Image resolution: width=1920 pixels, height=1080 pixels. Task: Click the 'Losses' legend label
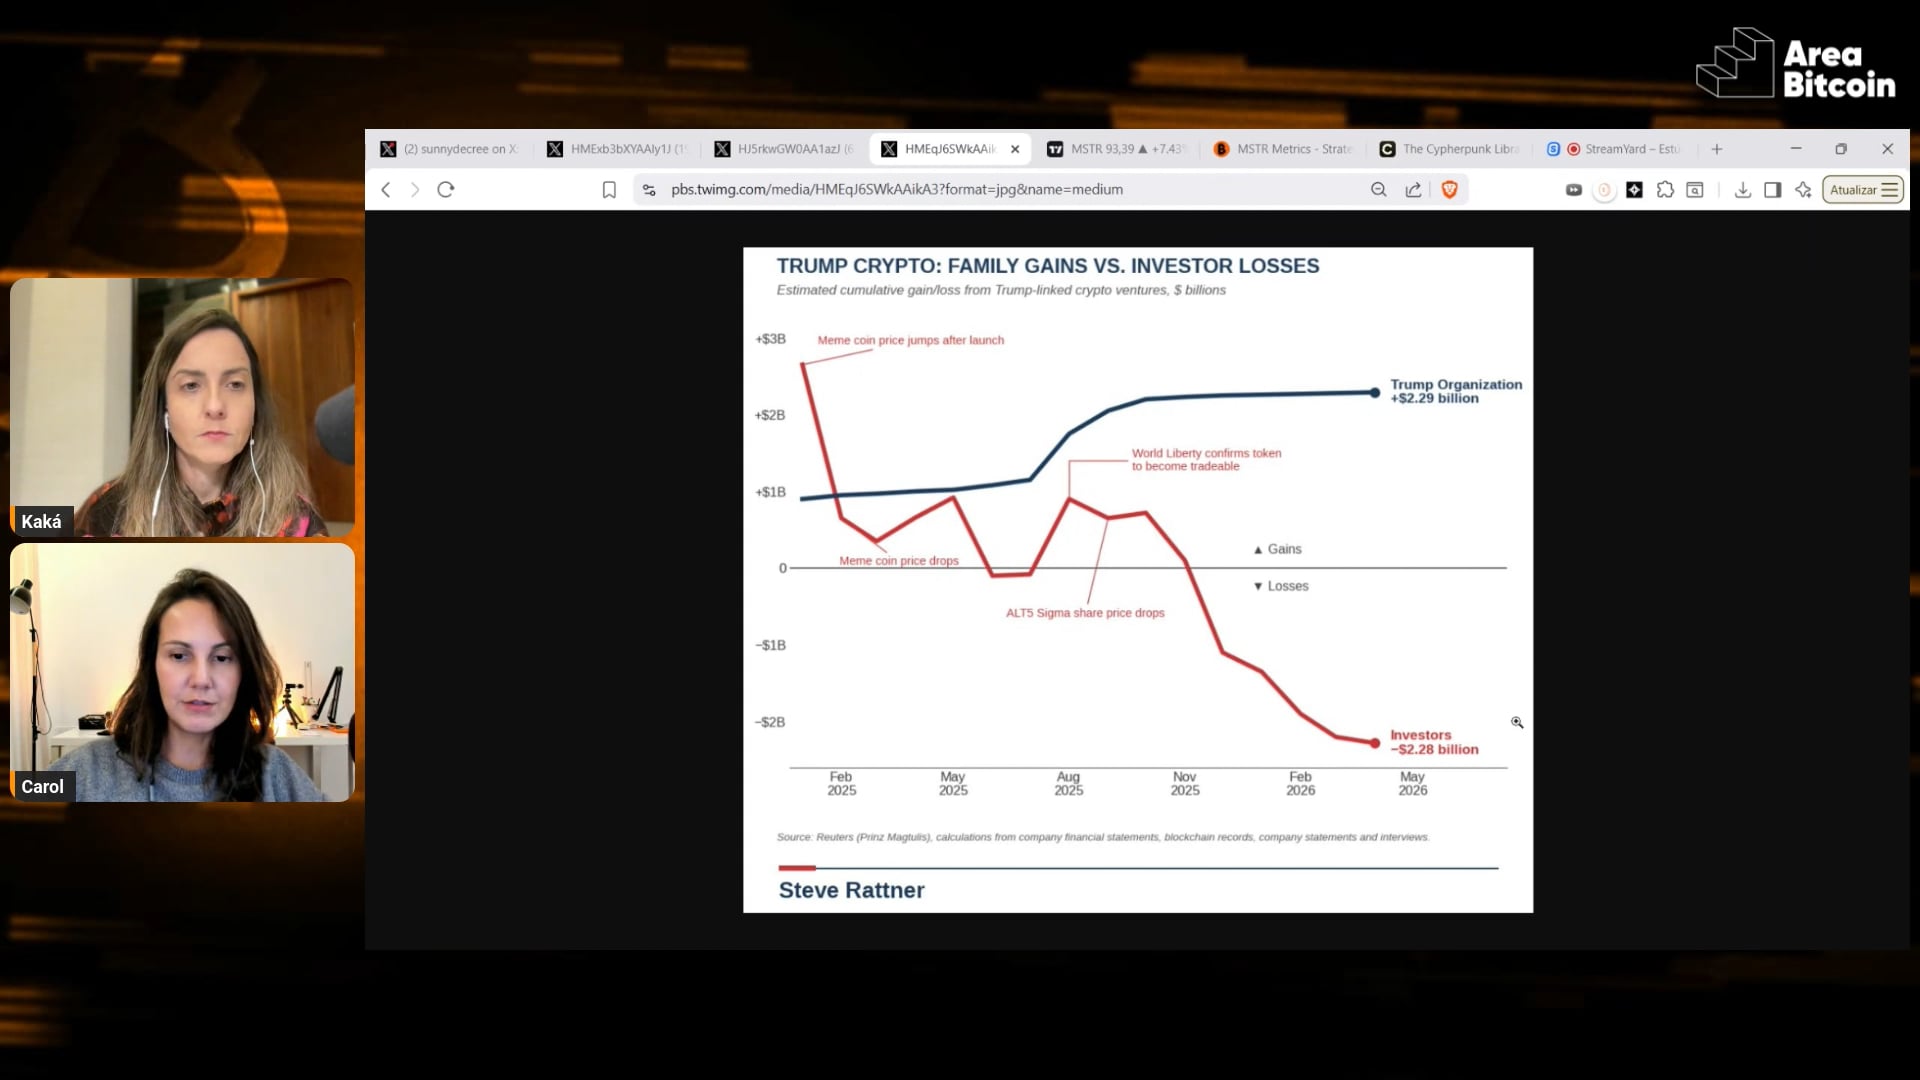point(1281,586)
